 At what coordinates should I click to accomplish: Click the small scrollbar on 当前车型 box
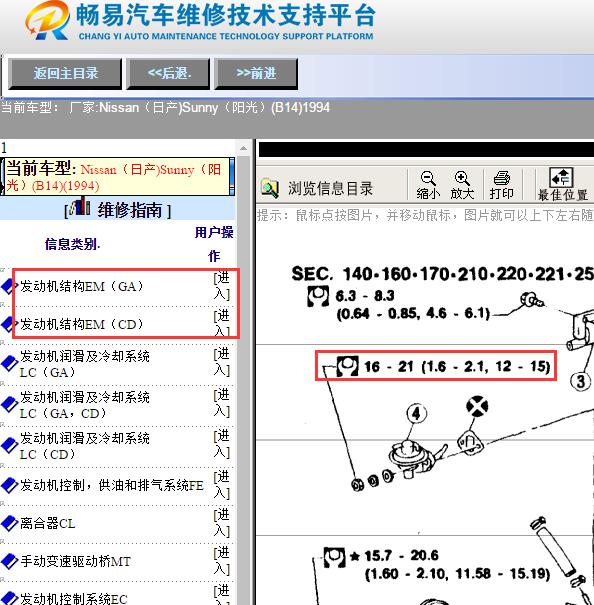232,177
